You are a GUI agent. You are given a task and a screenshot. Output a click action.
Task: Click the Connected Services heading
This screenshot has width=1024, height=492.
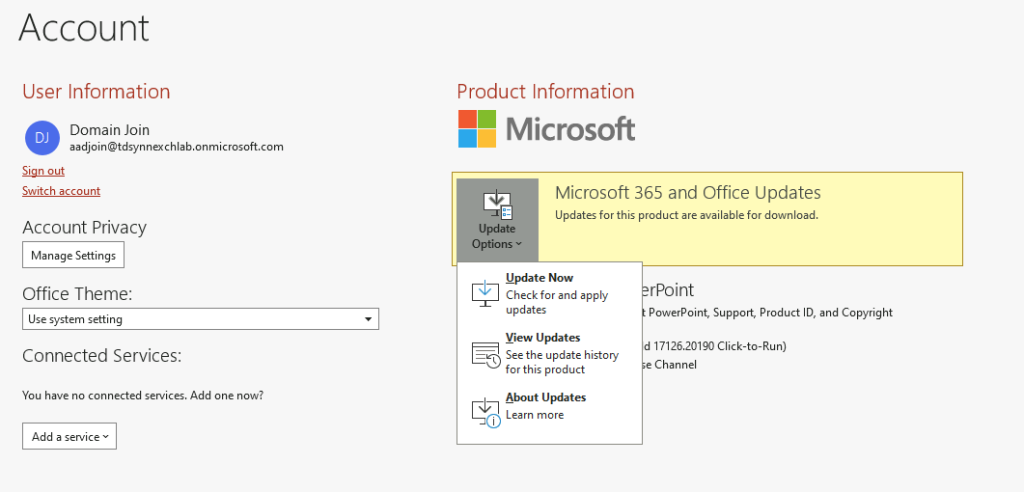(101, 356)
